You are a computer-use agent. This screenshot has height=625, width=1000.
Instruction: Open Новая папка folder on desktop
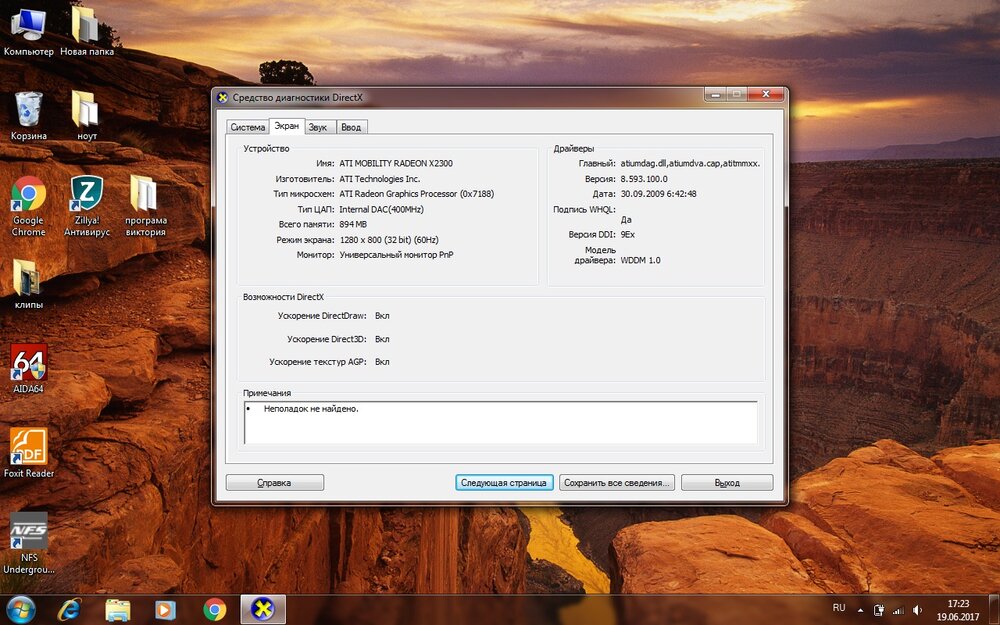point(86,25)
